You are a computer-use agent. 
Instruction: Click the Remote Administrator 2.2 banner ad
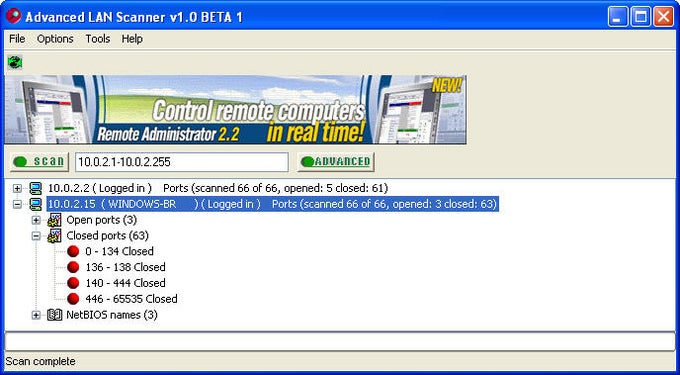click(235, 110)
